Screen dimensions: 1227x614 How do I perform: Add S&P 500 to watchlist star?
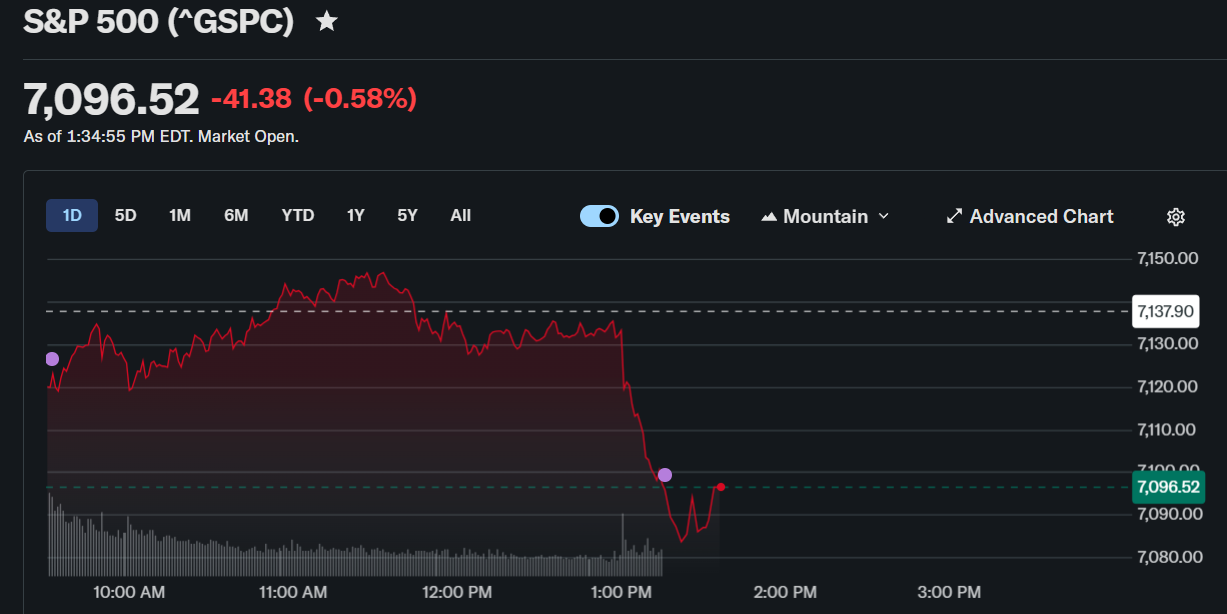point(327,21)
